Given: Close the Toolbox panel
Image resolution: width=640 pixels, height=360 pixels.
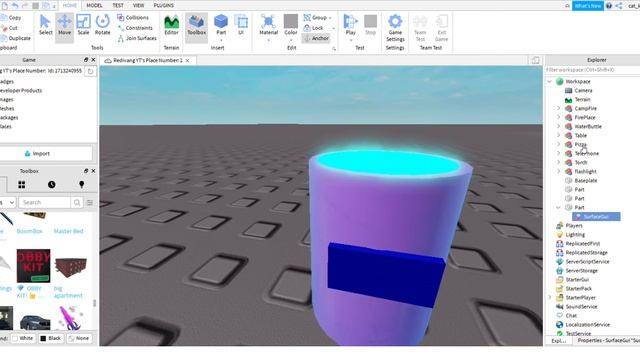Looking at the screenshot, I should [93, 171].
